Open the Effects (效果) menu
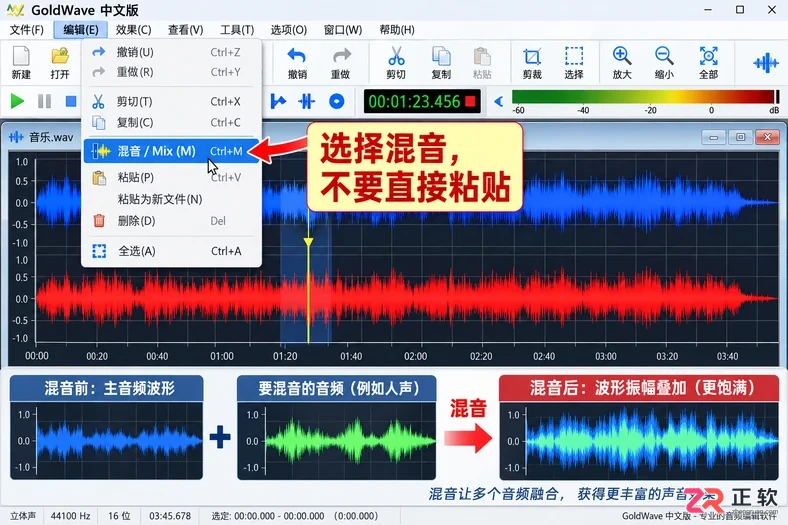Screen dimensions: 788x525 tap(133, 30)
